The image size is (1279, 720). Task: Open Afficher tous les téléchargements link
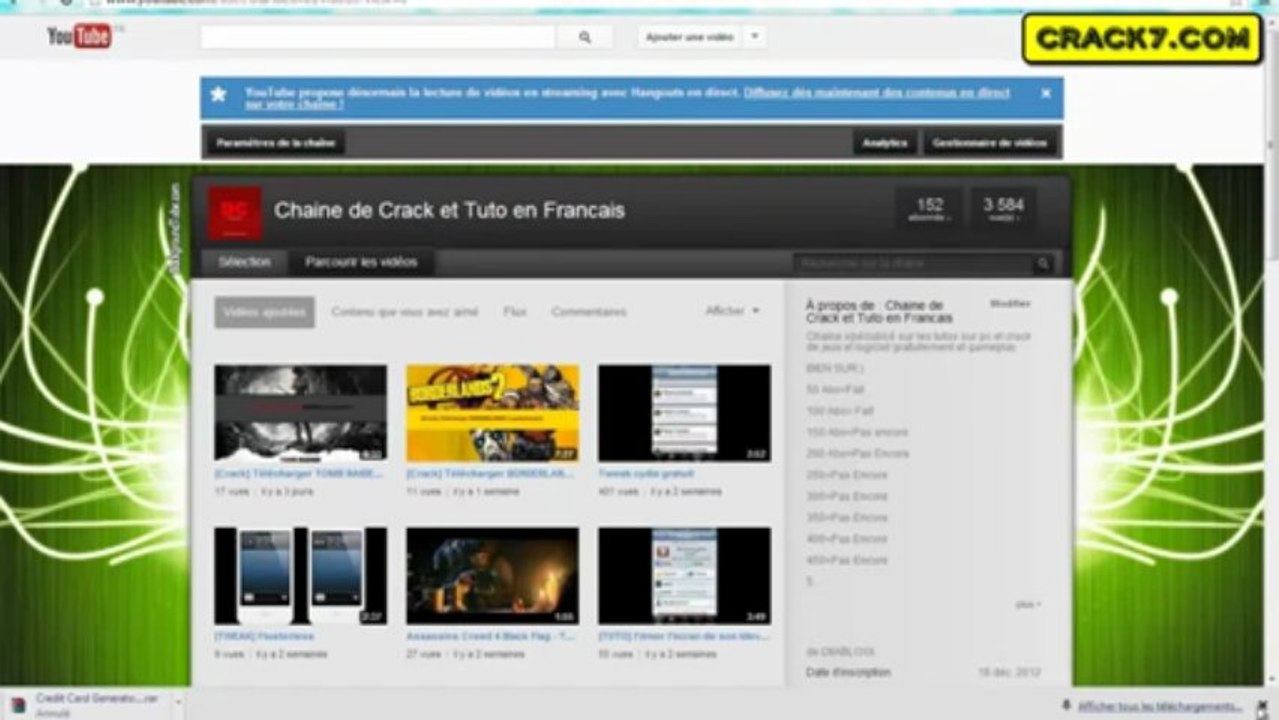click(x=1159, y=706)
